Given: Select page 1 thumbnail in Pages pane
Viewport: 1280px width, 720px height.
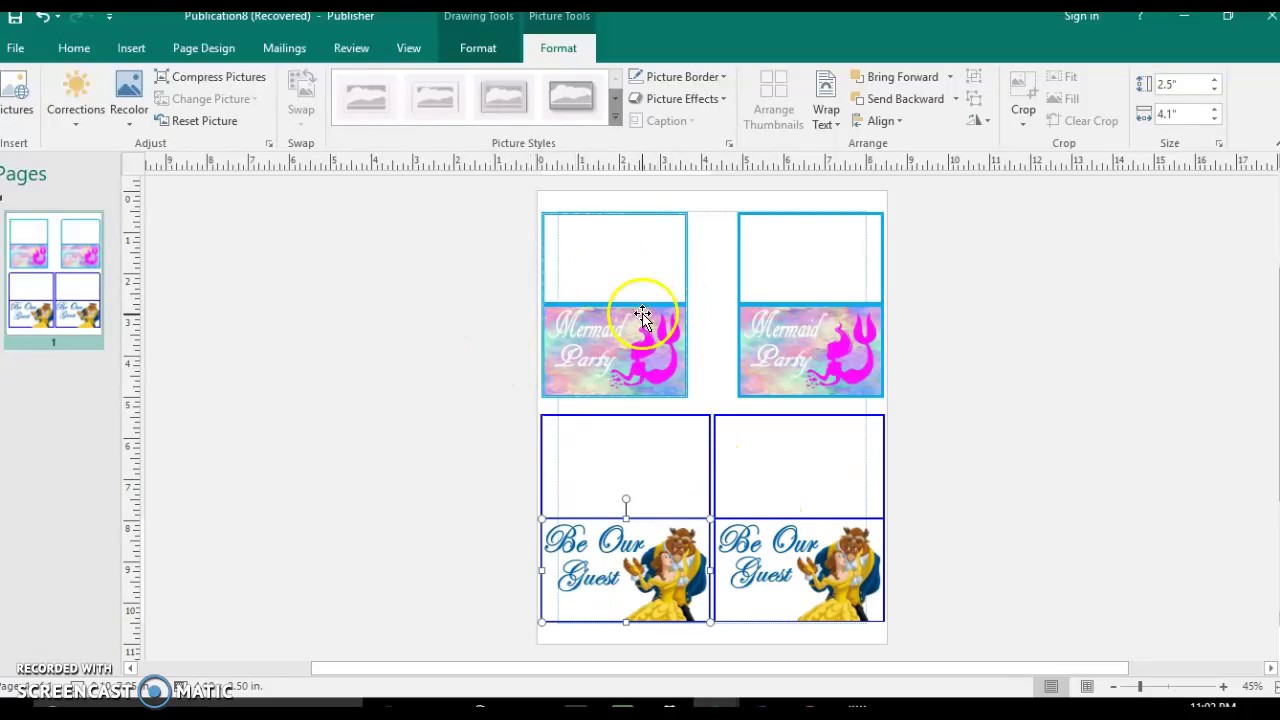Looking at the screenshot, I should [54, 274].
